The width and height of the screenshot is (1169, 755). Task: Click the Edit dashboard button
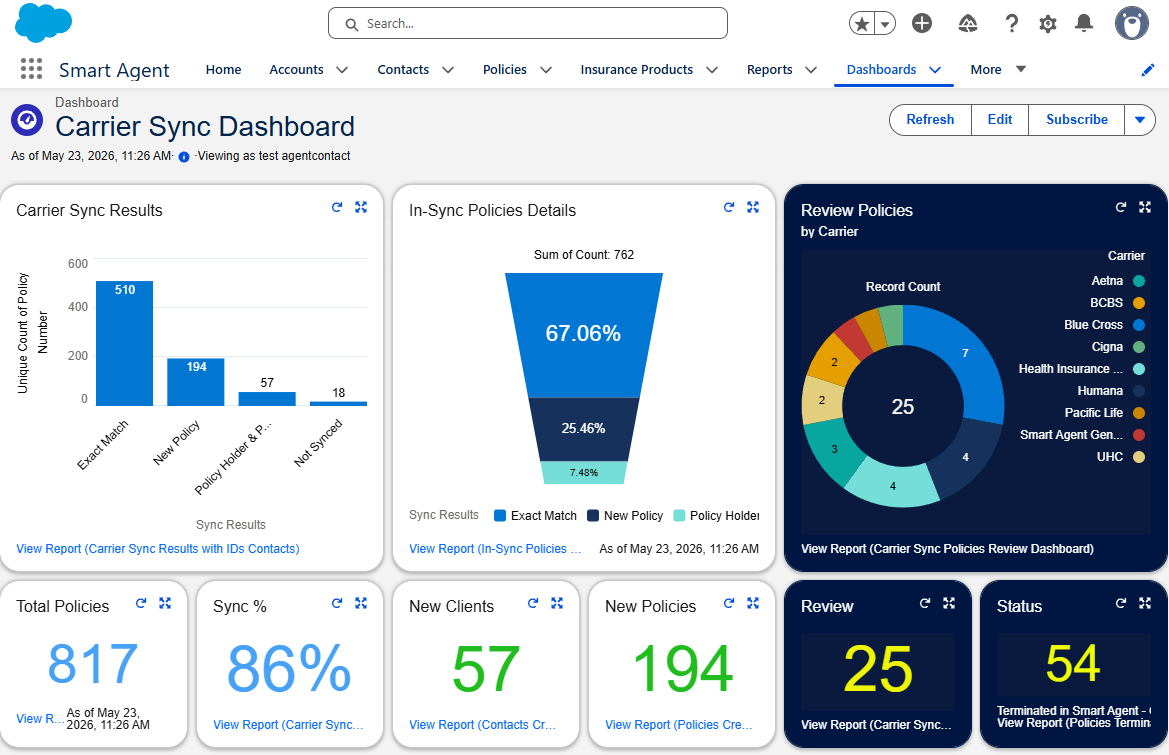click(x=1000, y=120)
